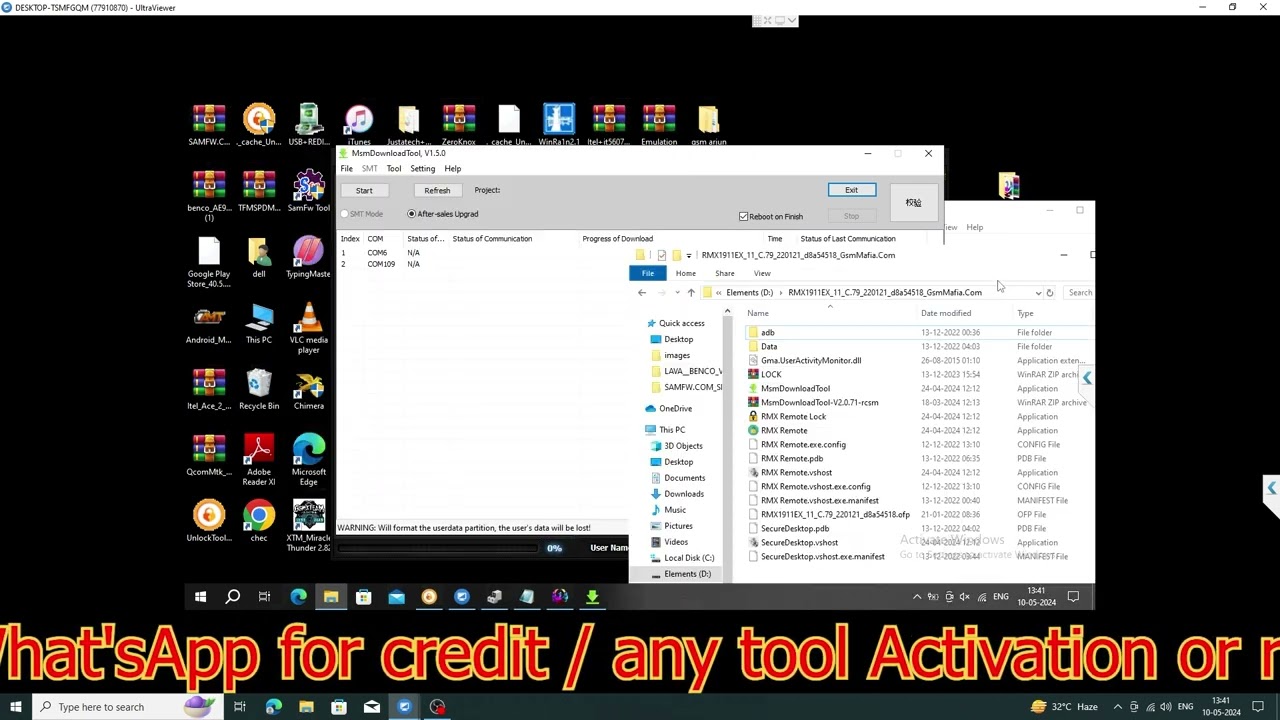
Task: Open XTM Miracle Thunder desktop icon
Action: [308, 526]
